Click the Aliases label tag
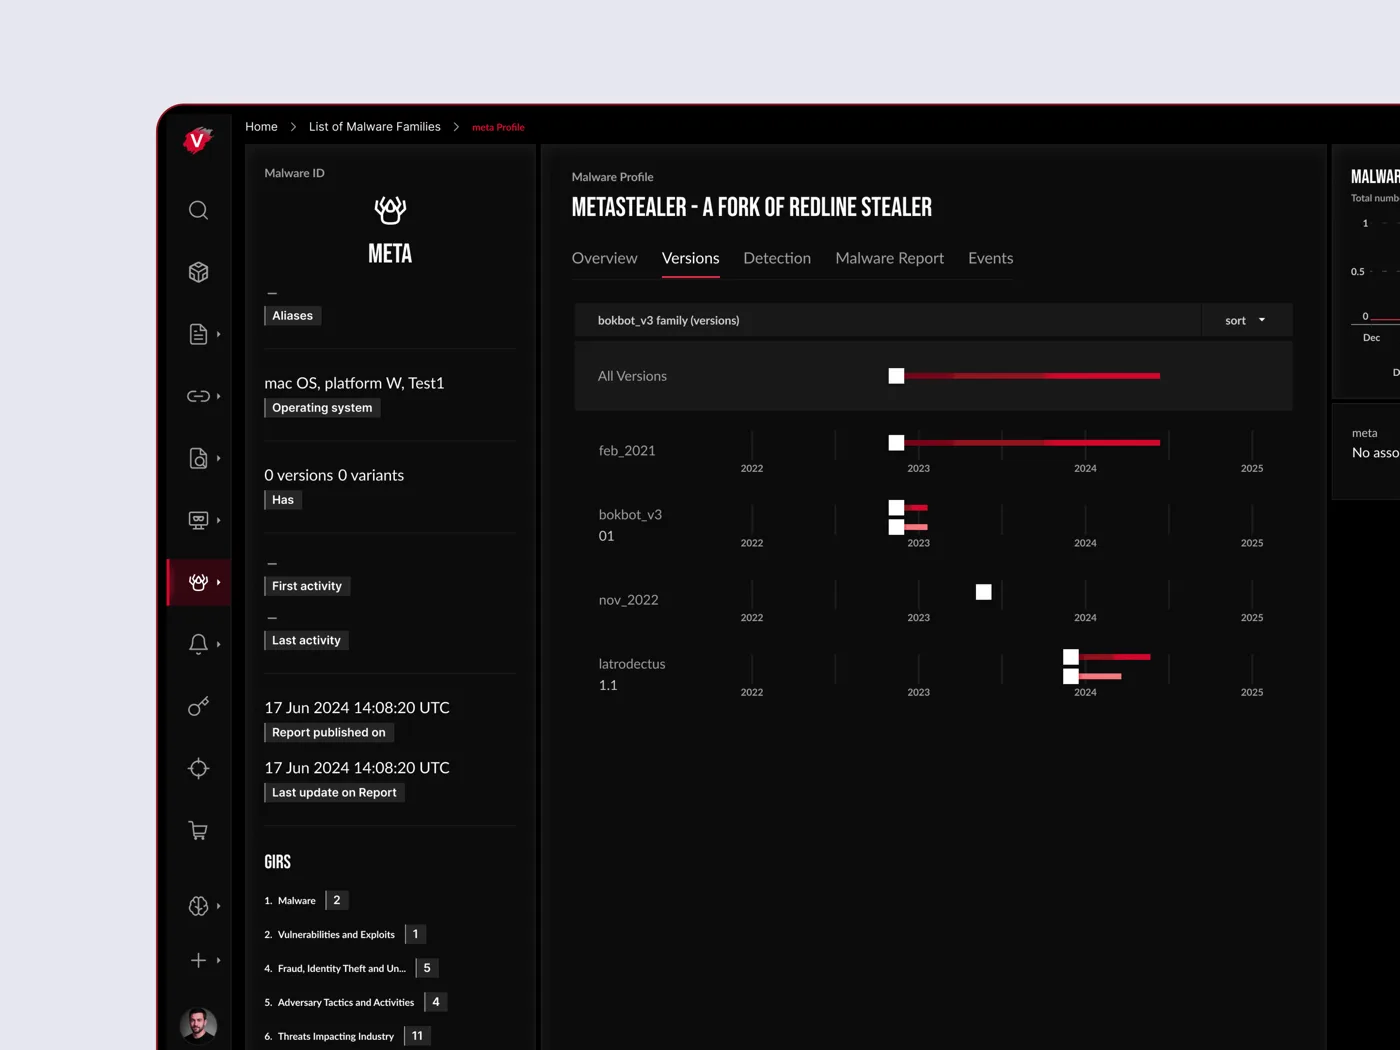The height and width of the screenshot is (1050, 1400). [x=292, y=315]
